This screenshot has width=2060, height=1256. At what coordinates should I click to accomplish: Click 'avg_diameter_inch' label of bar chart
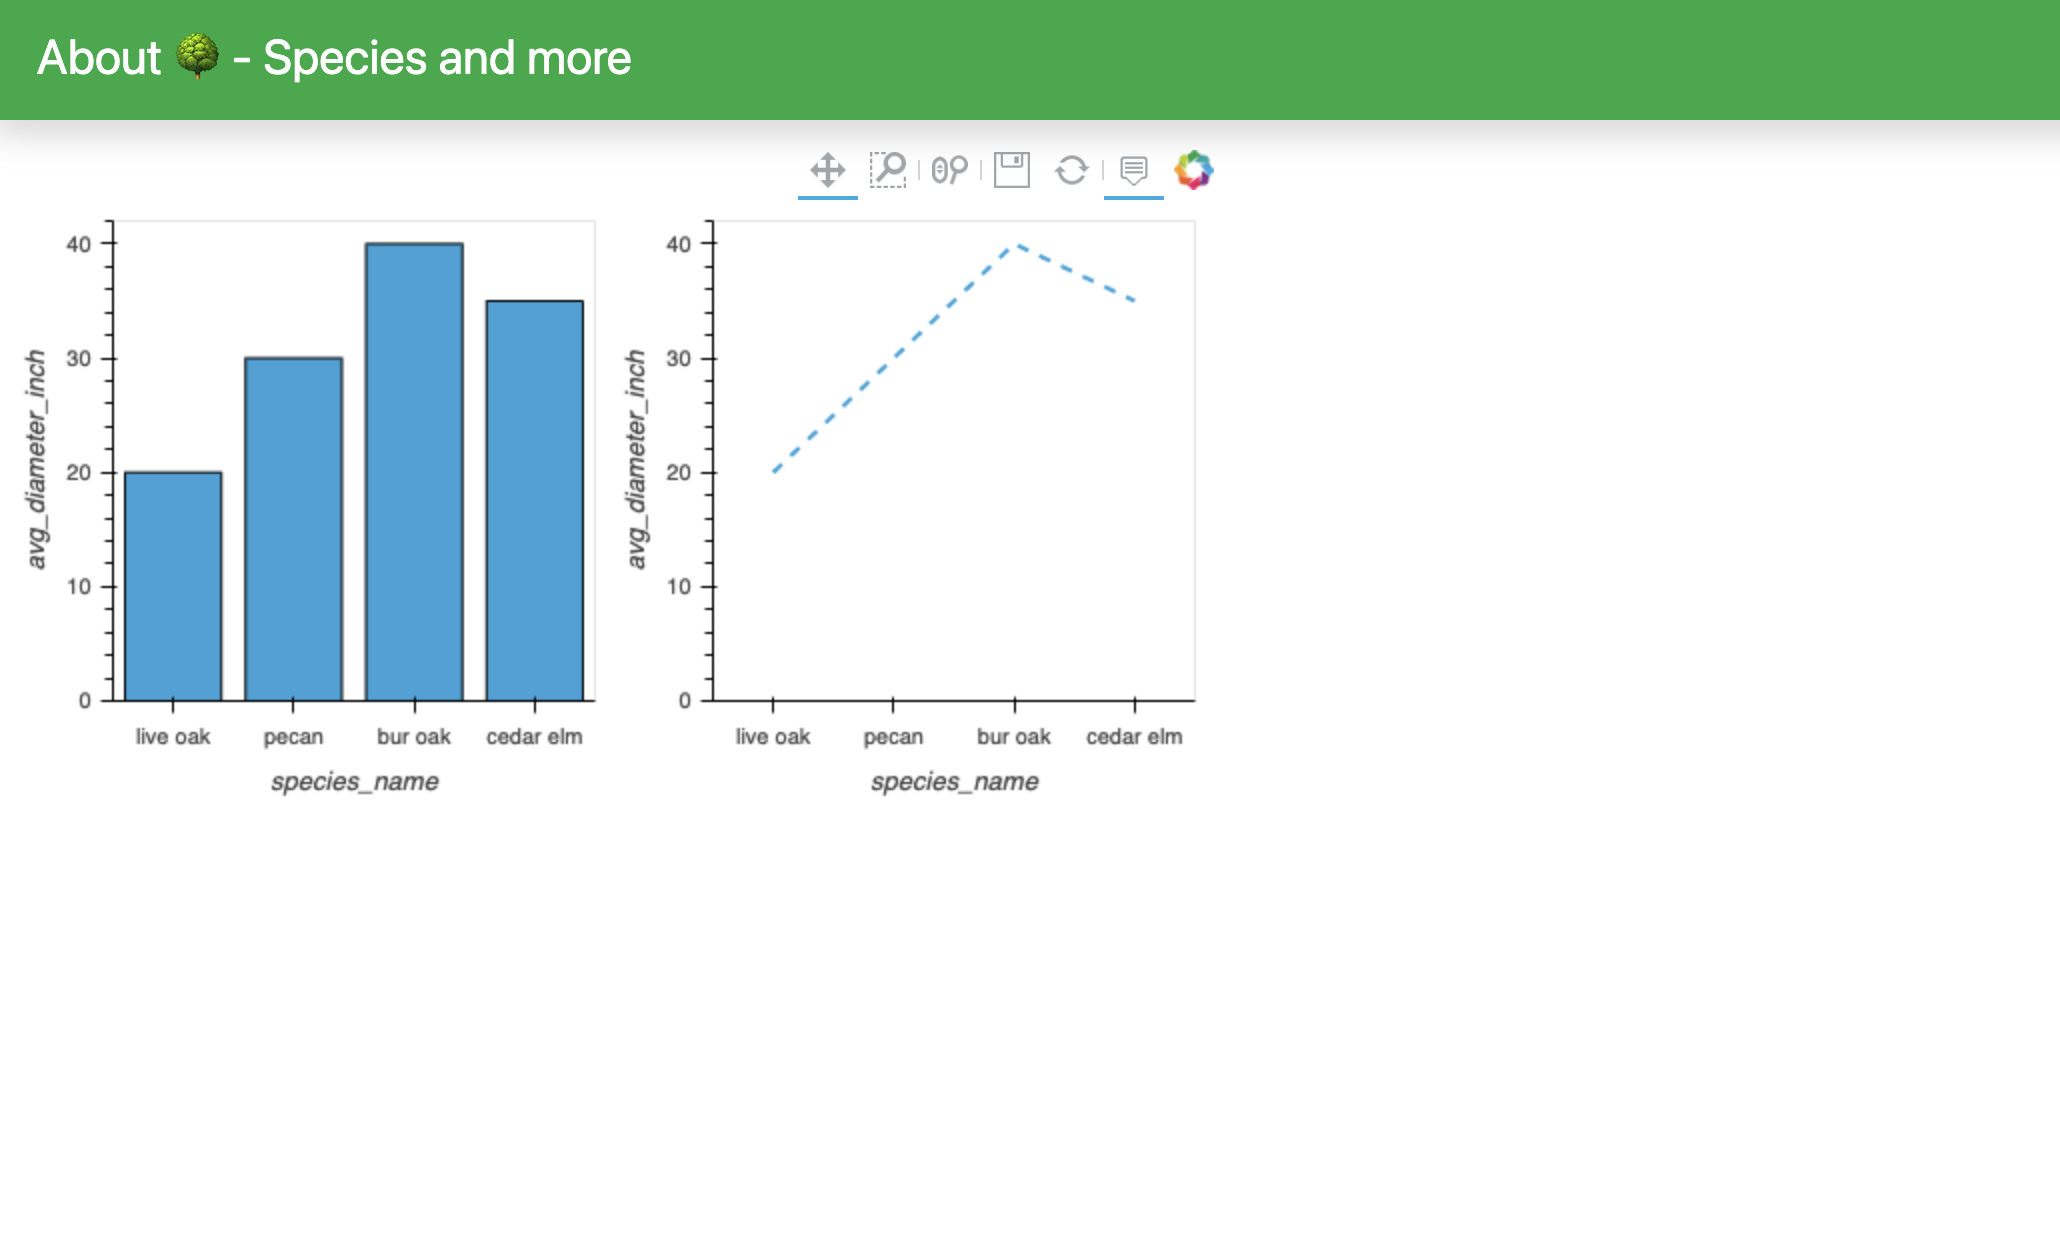click(x=36, y=460)
